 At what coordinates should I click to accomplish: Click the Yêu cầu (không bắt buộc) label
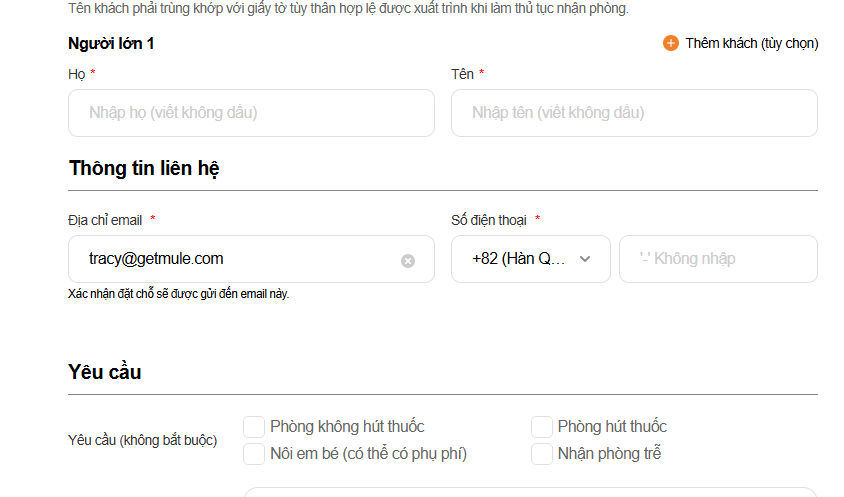point(142,440)
